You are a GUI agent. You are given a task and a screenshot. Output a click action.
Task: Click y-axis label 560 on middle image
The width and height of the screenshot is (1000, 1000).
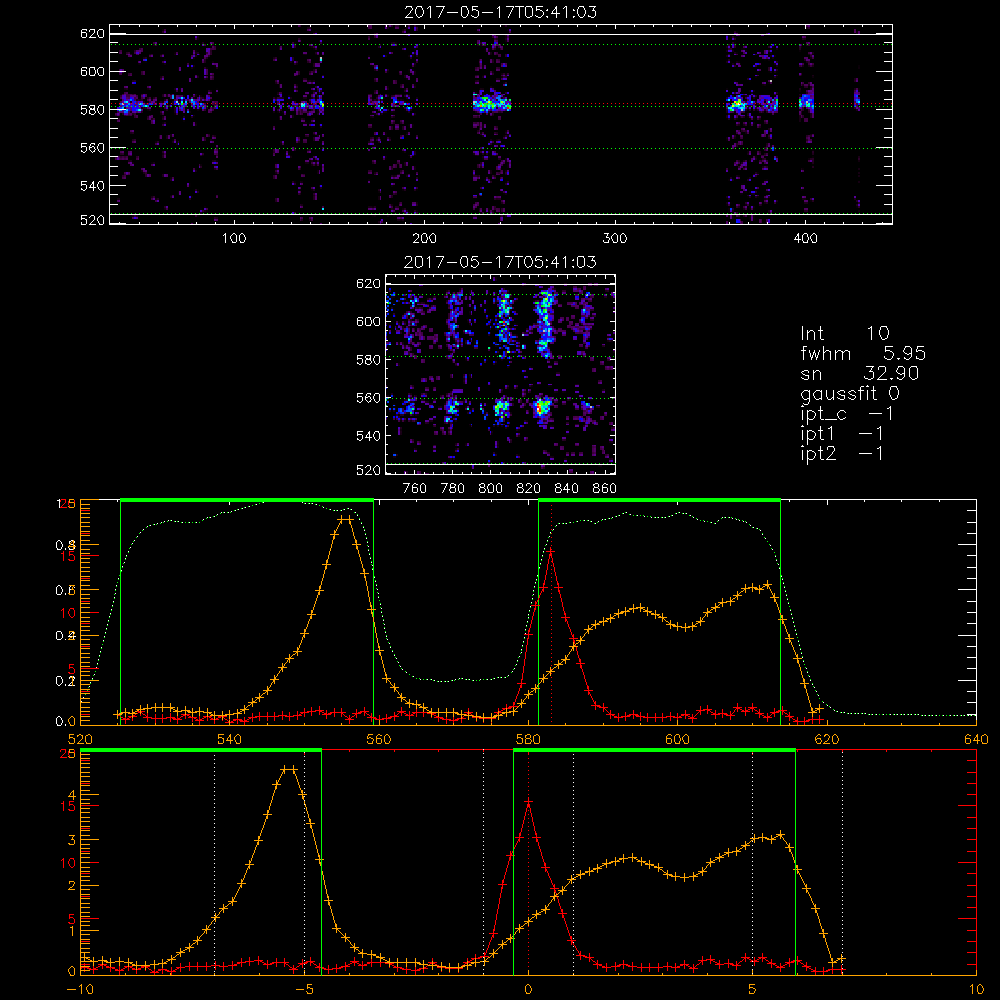click(368, 398)
